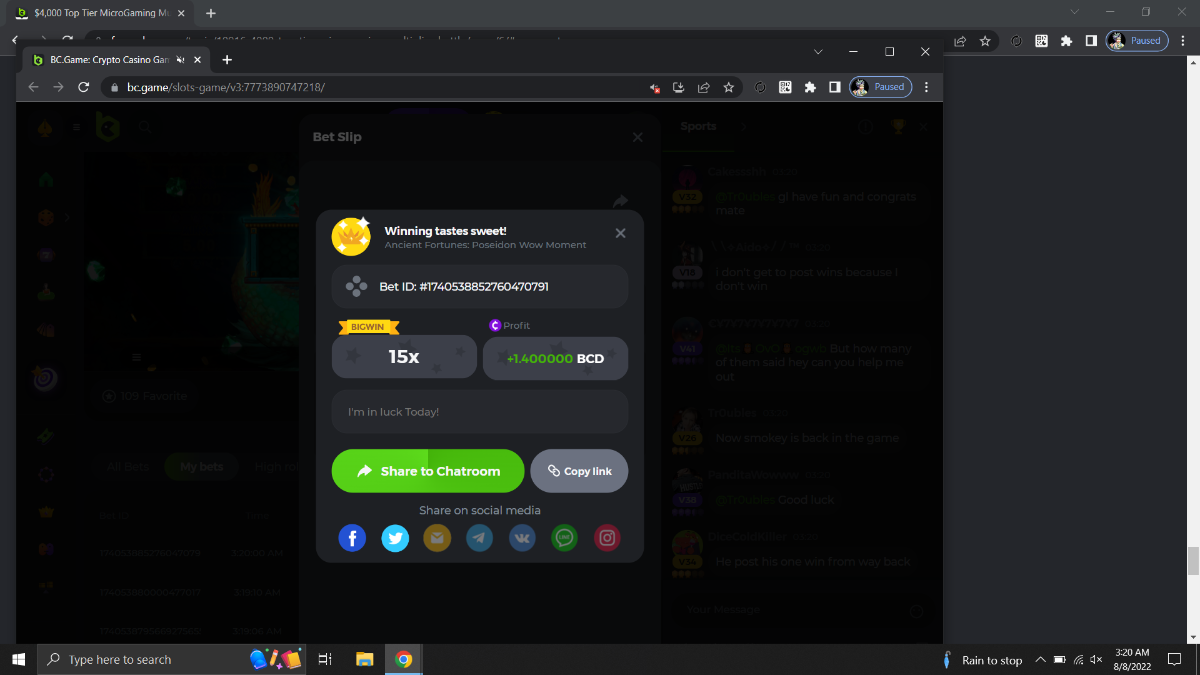Share win via Twitter icon
Screen dimensions: 1200x675
tap(395, 539)
